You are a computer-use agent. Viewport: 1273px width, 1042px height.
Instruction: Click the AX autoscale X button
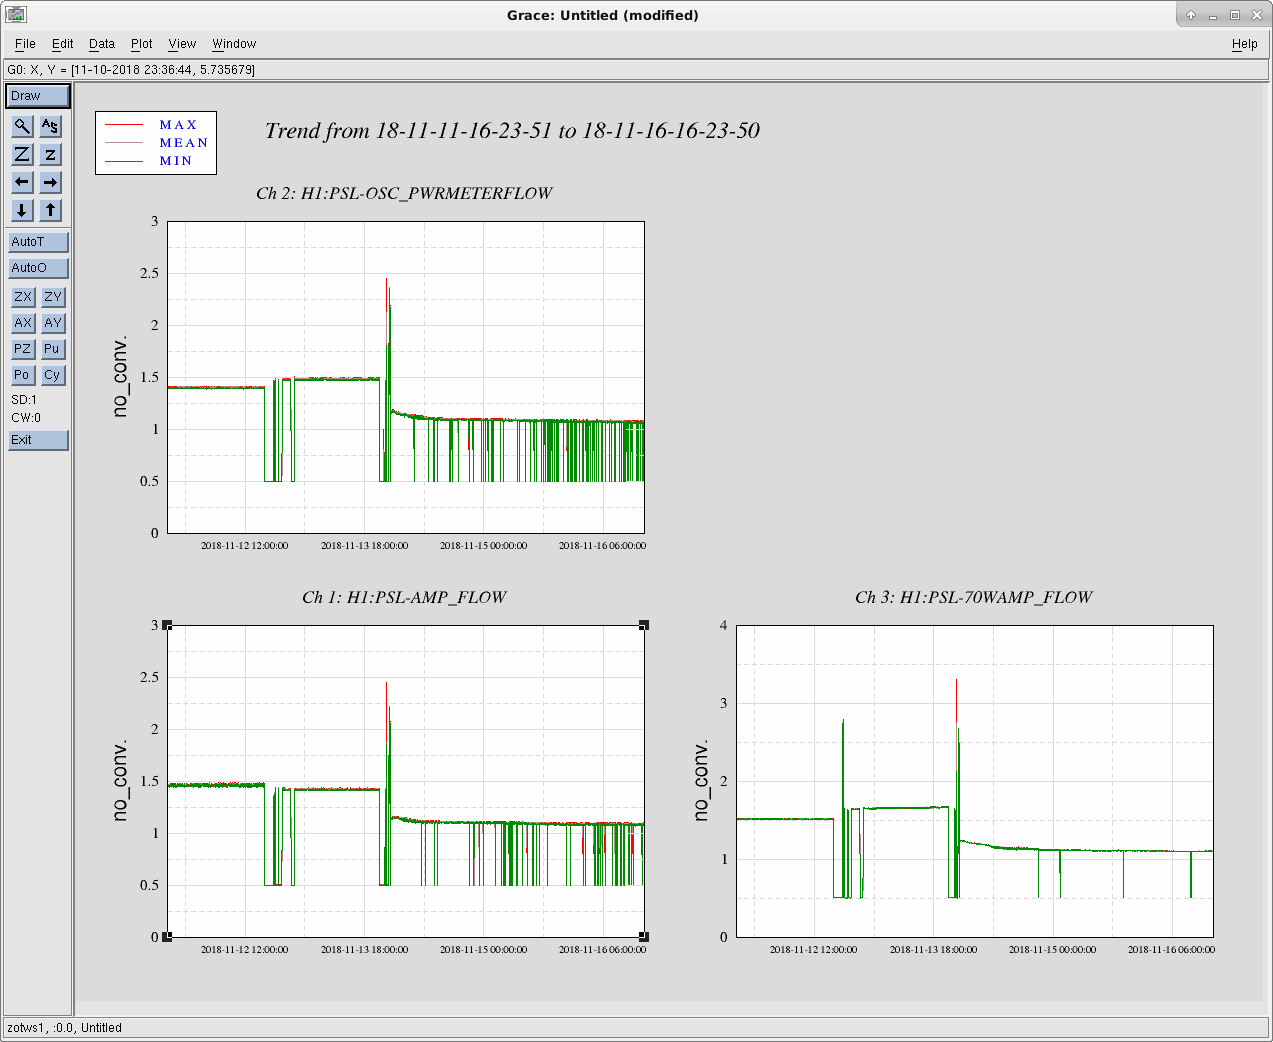[23, 323]
